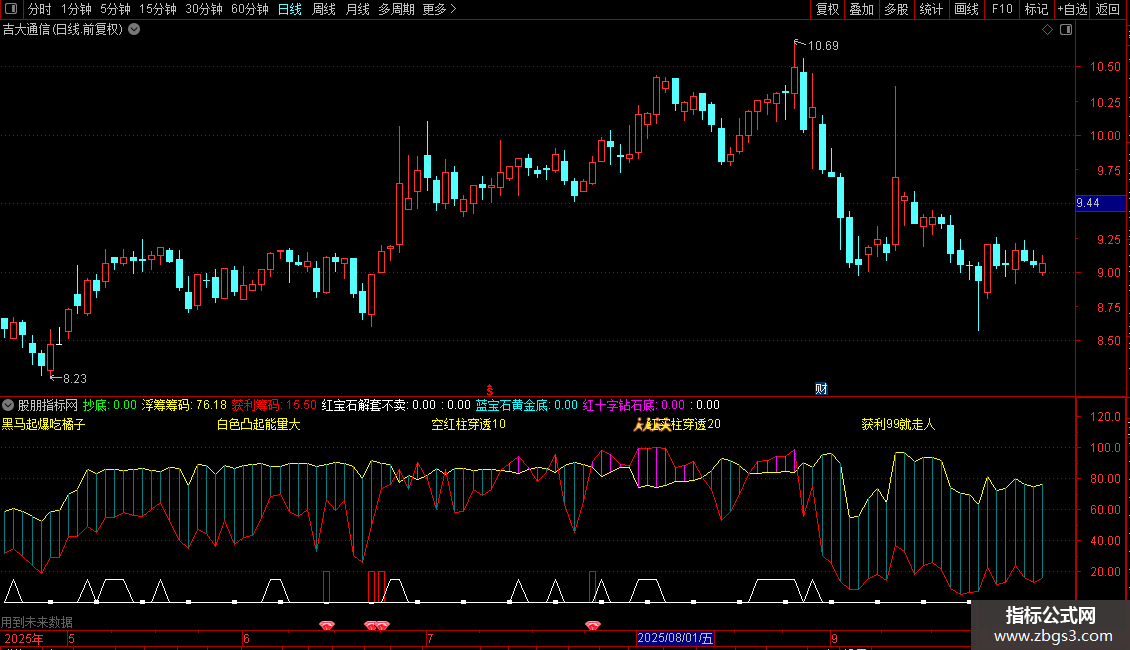Open the 画线 drawing tools

(966, 9)
